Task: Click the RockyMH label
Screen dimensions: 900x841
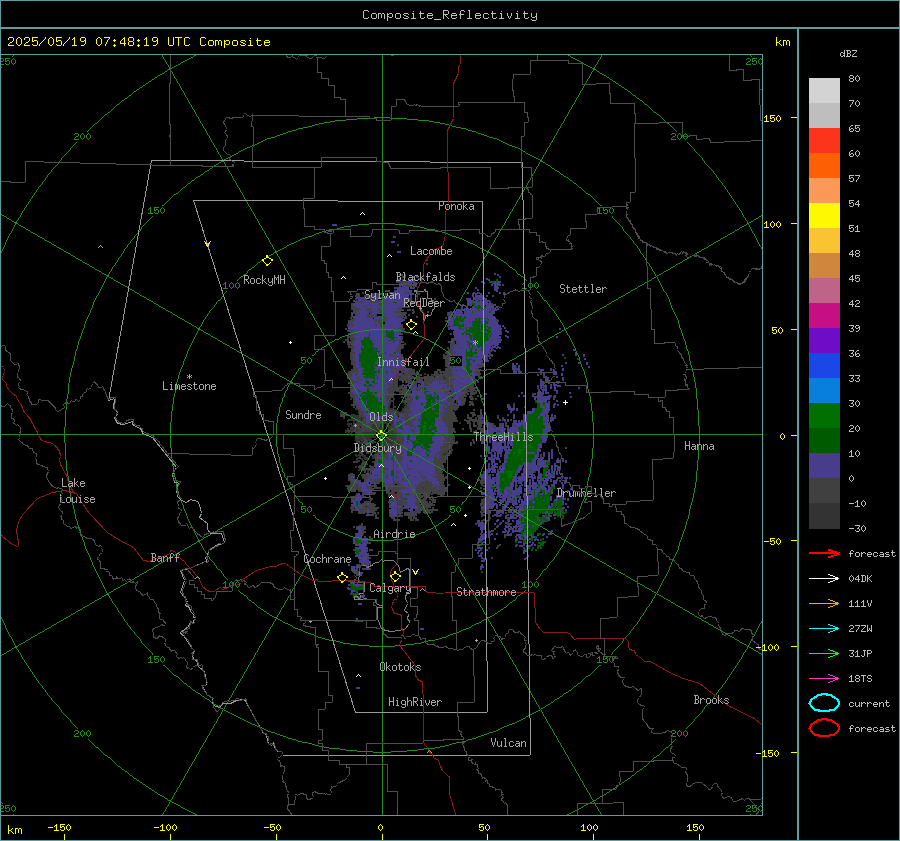Action: click(x=264, y=280)
